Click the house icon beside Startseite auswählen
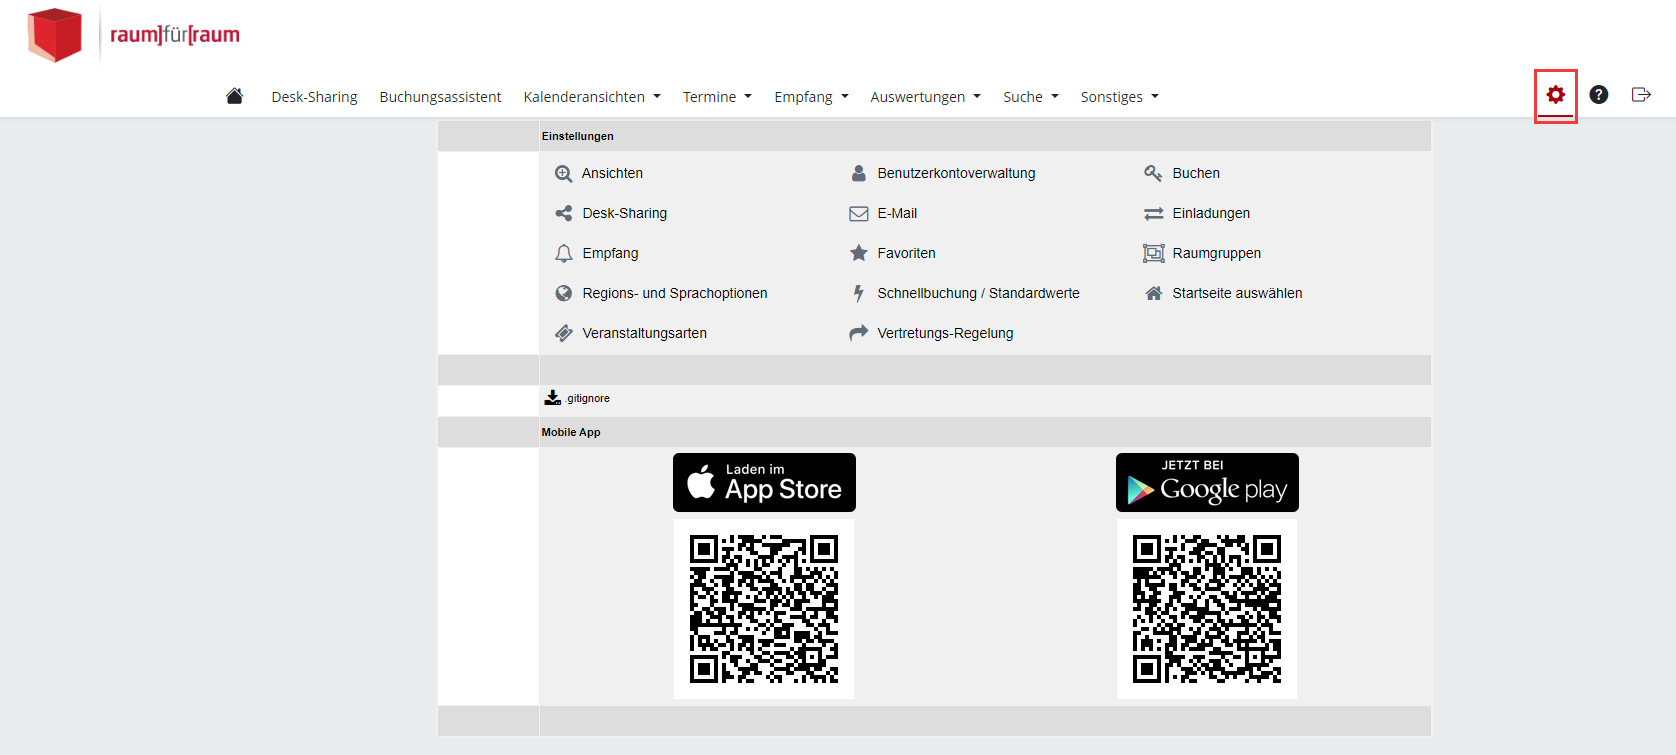 click(1154, 293)
